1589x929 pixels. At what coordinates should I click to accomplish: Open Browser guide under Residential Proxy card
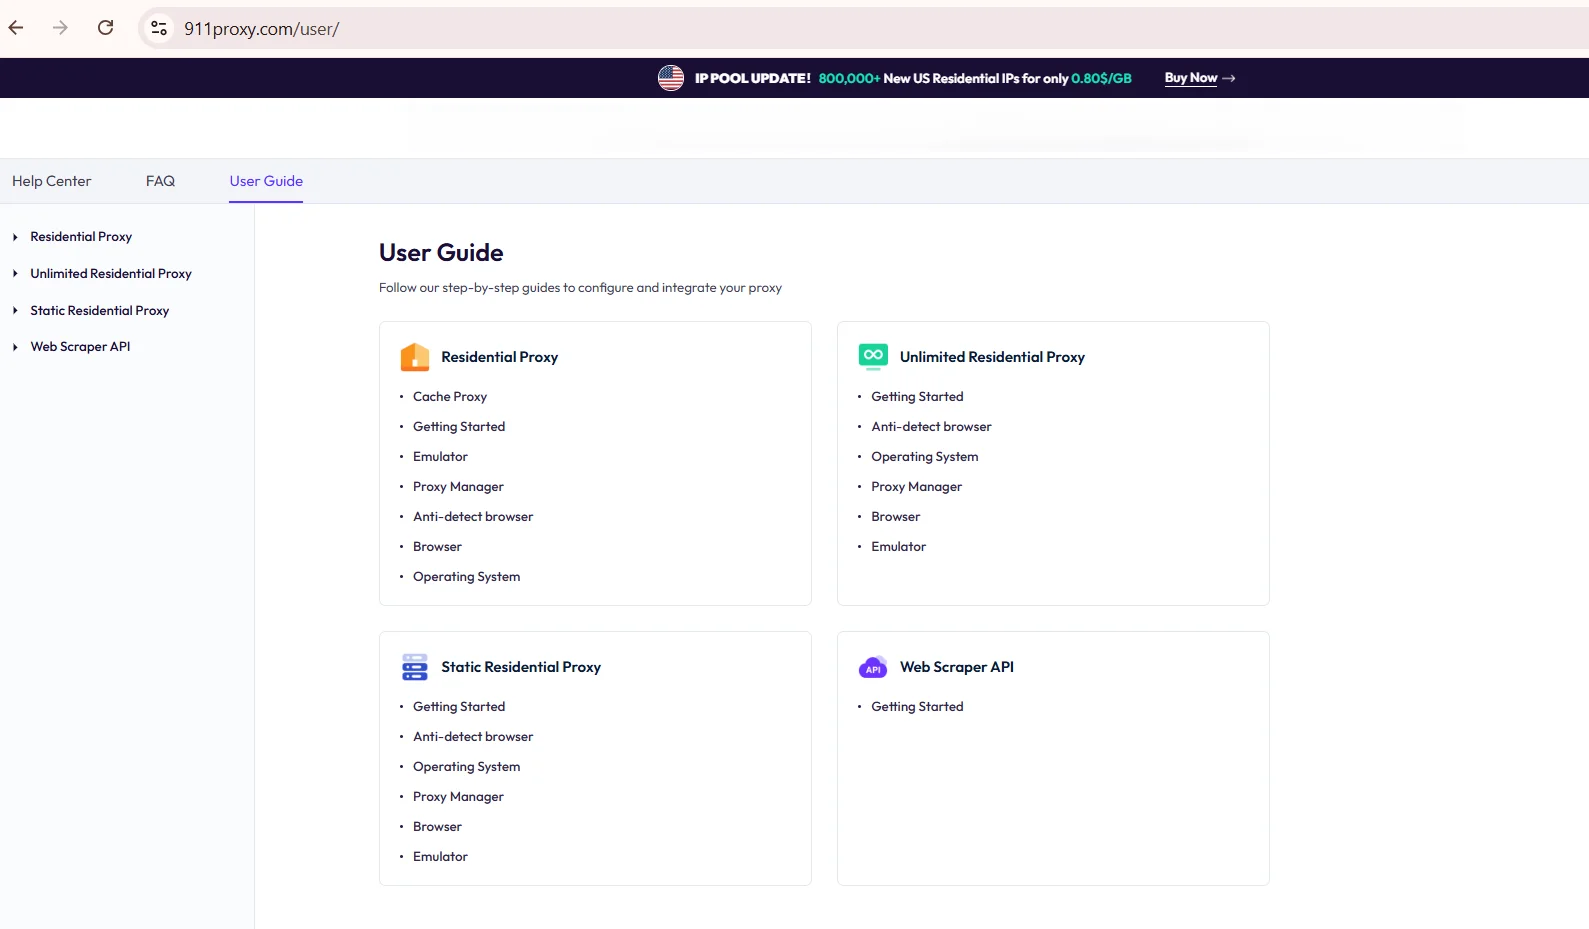click(x=437, y=547)
